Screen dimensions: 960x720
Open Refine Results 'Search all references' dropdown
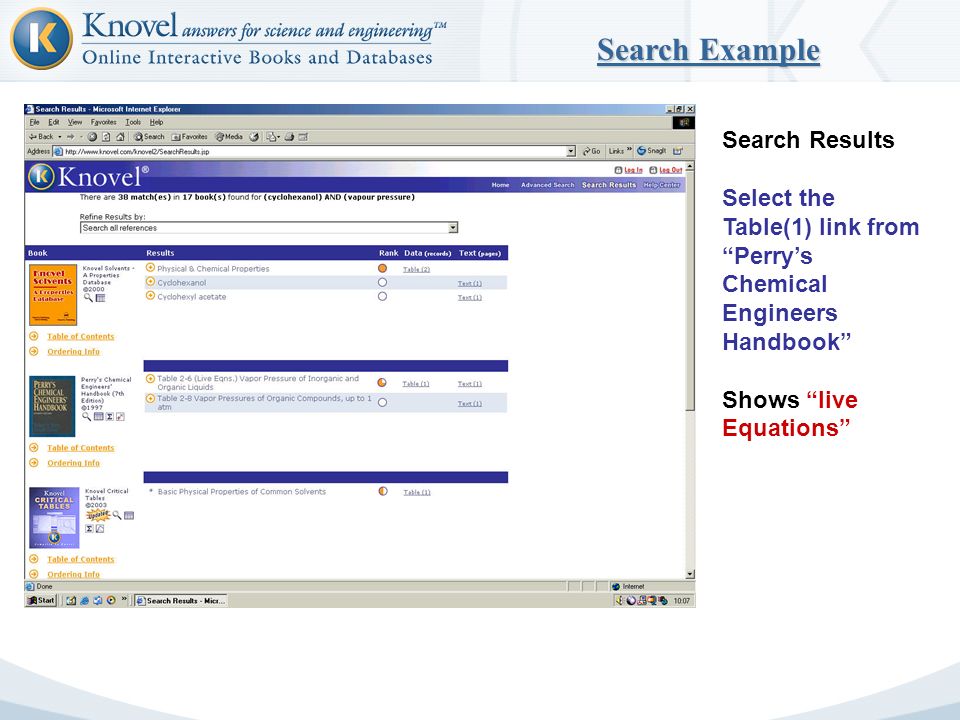(x=453, y=228)
